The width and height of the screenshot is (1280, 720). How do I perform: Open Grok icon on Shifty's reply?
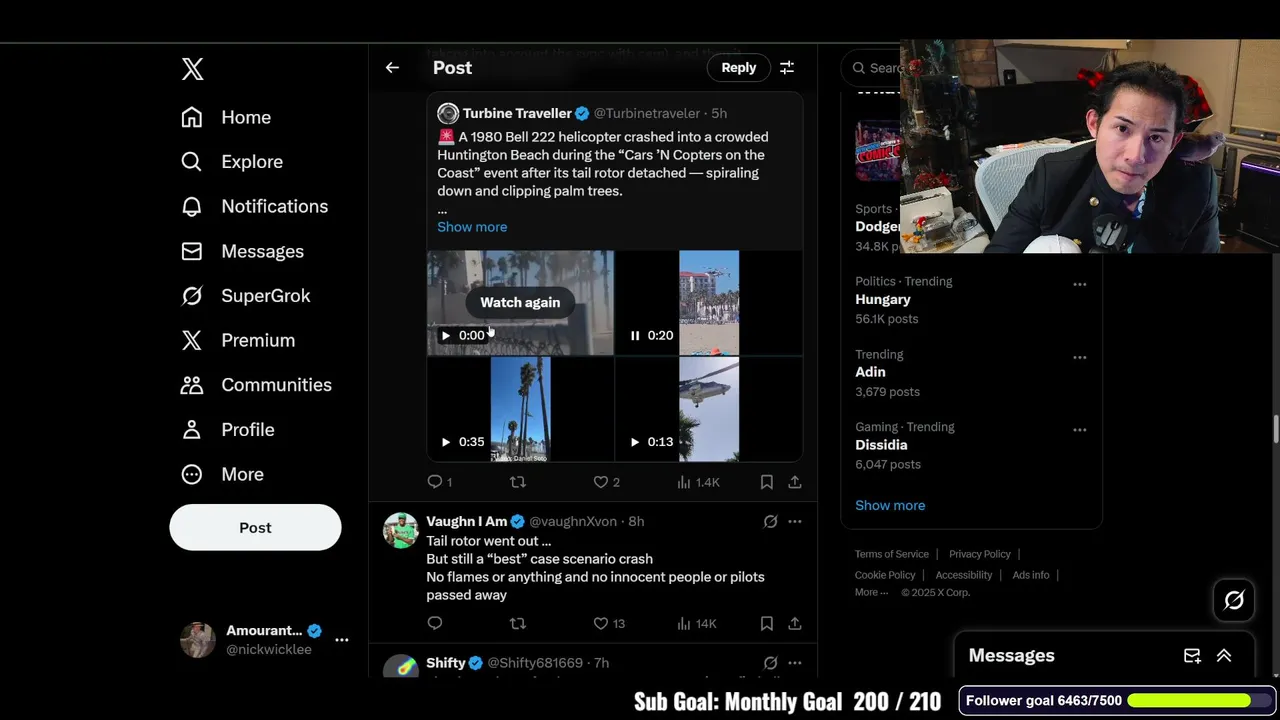tap(770, 663)
